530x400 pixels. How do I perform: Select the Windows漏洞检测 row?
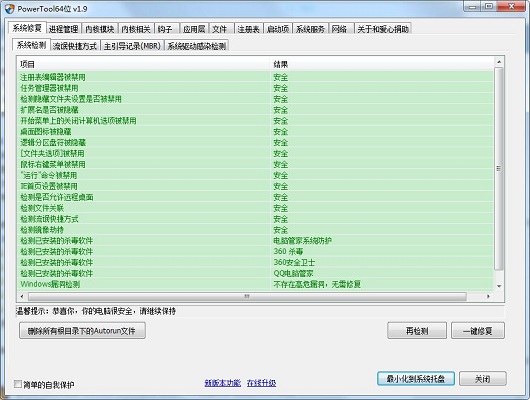coord(255,284)
